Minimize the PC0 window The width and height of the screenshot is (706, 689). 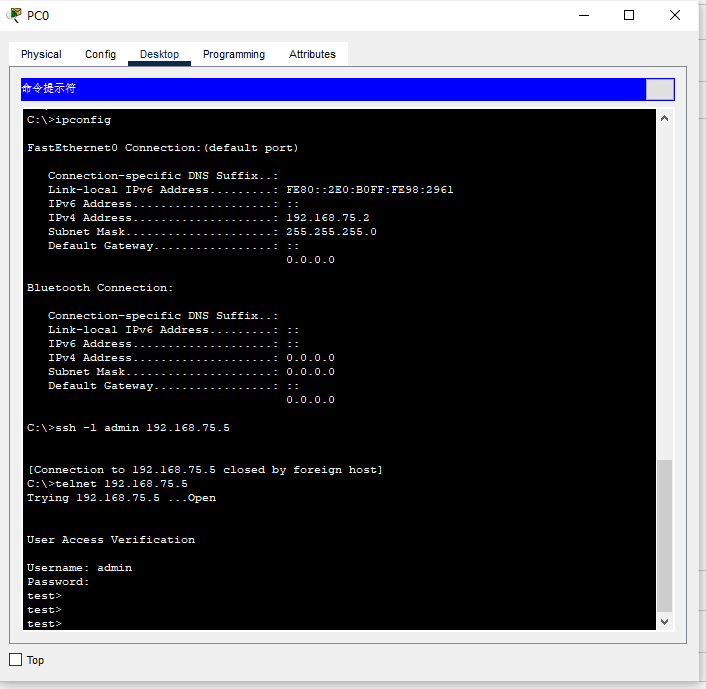[x=584, y=15]
